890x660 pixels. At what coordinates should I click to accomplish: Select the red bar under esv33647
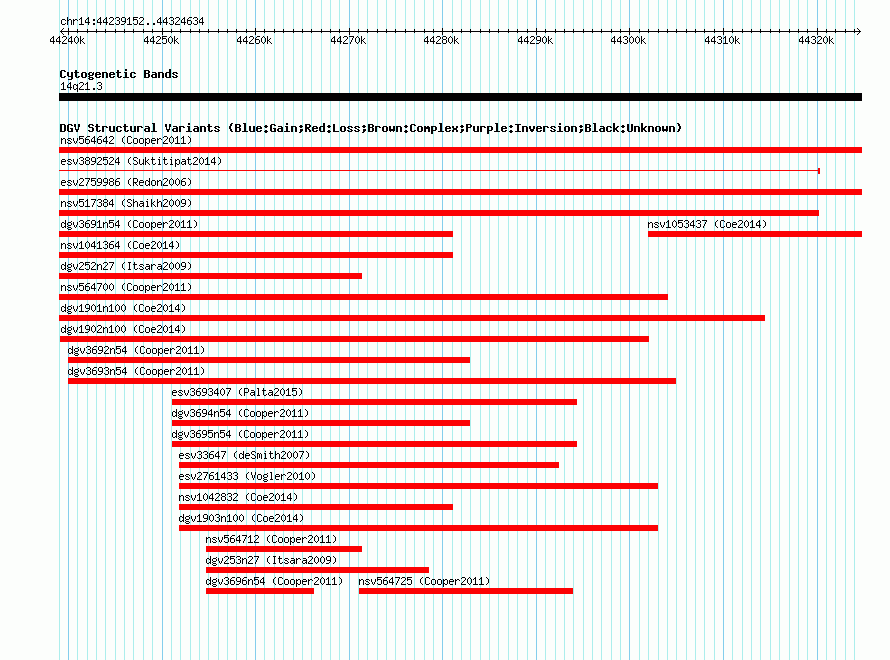[369, 465]
